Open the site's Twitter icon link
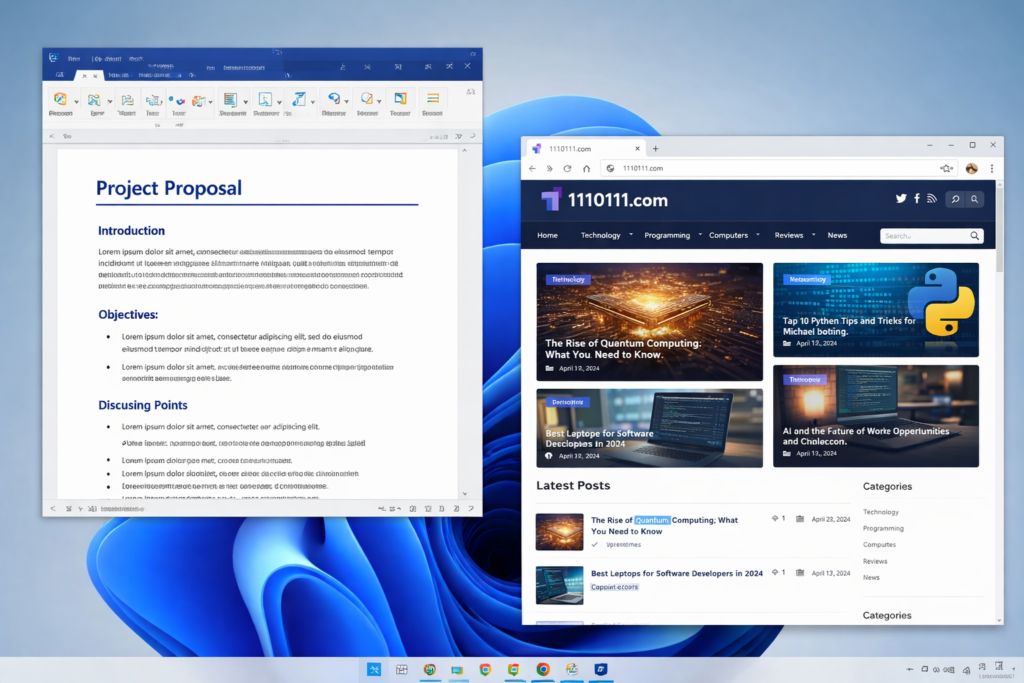Viewport: 1024px width, 683px height. [900, 199]
